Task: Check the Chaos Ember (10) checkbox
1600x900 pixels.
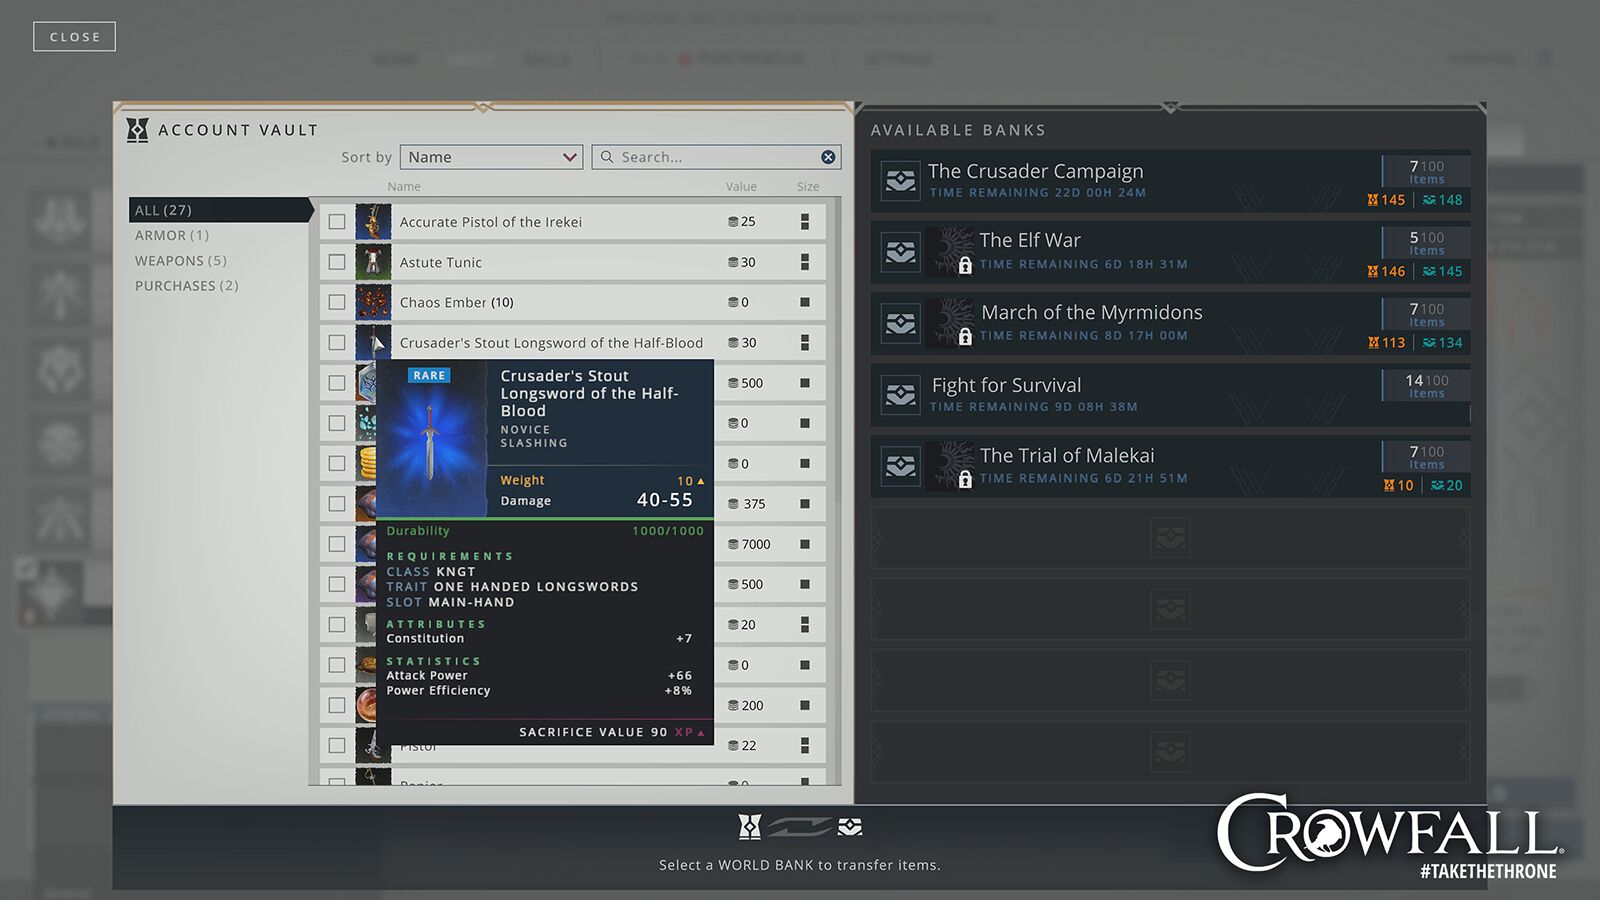Action: pos(337,302)
